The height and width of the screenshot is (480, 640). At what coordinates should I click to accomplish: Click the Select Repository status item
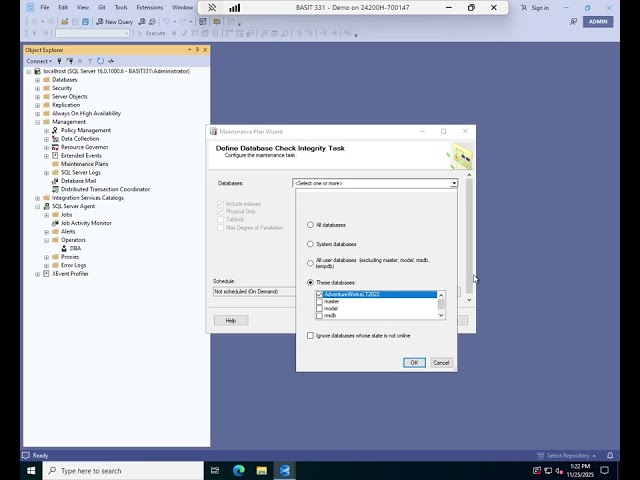[568, 456]
